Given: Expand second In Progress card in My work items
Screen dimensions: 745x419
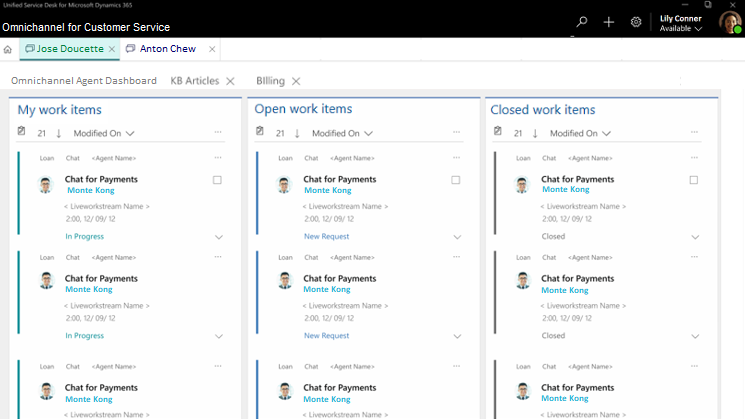Looking at the screenshot, I should point(219,336).
